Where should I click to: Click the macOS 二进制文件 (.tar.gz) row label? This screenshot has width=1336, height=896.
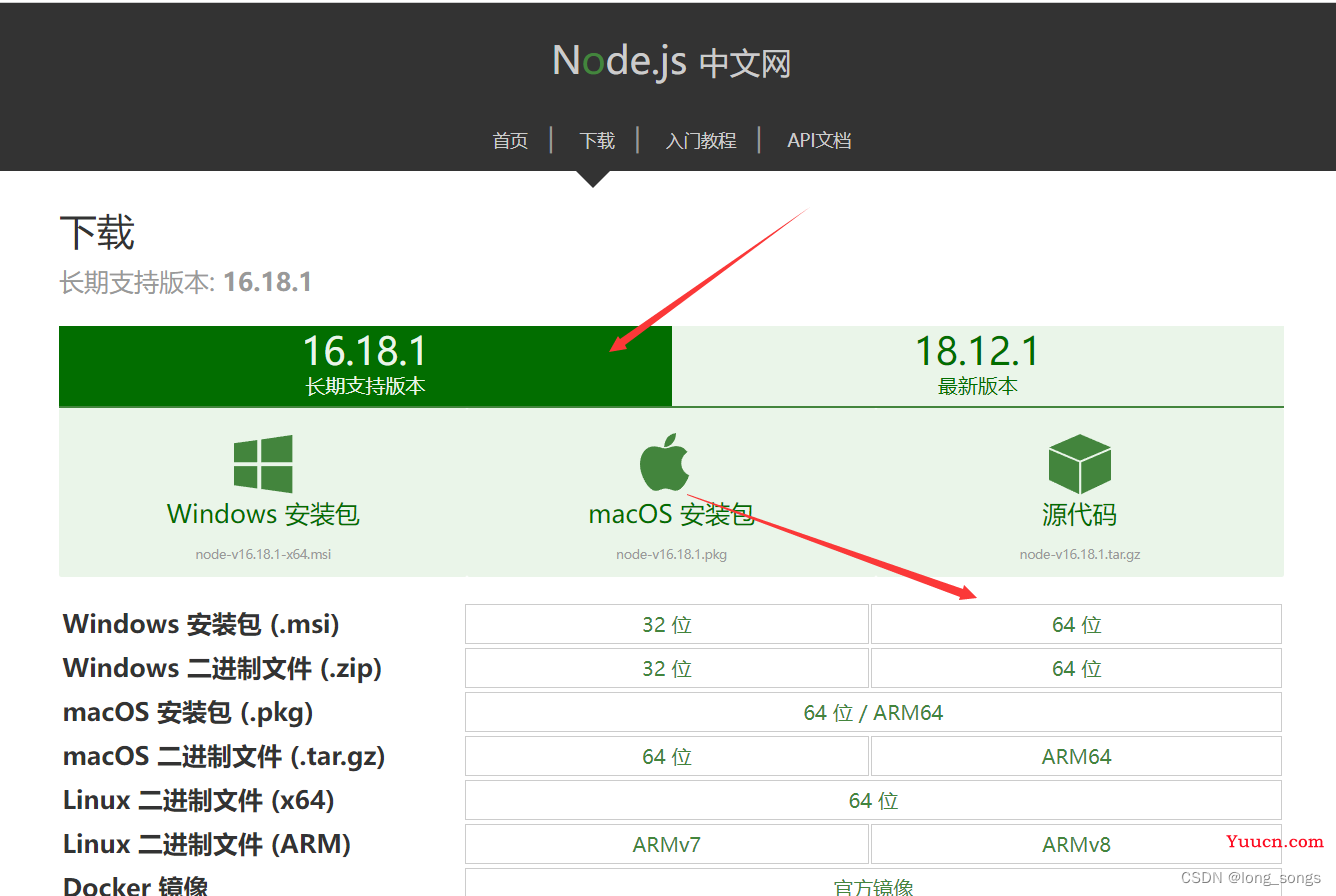(224, 756)
